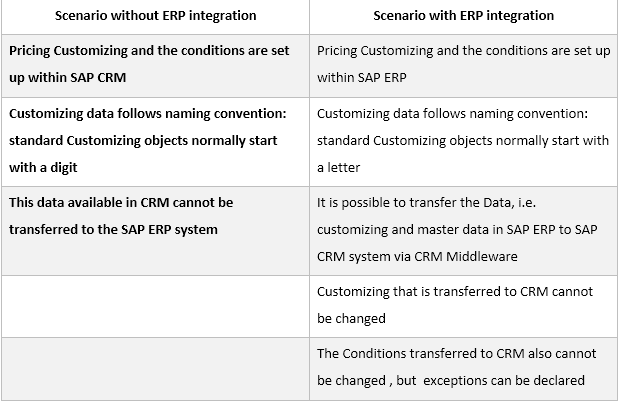Click the cell about 'exceptions can be declared'
This screenshot has height=402, width=620.
[463, 369]
